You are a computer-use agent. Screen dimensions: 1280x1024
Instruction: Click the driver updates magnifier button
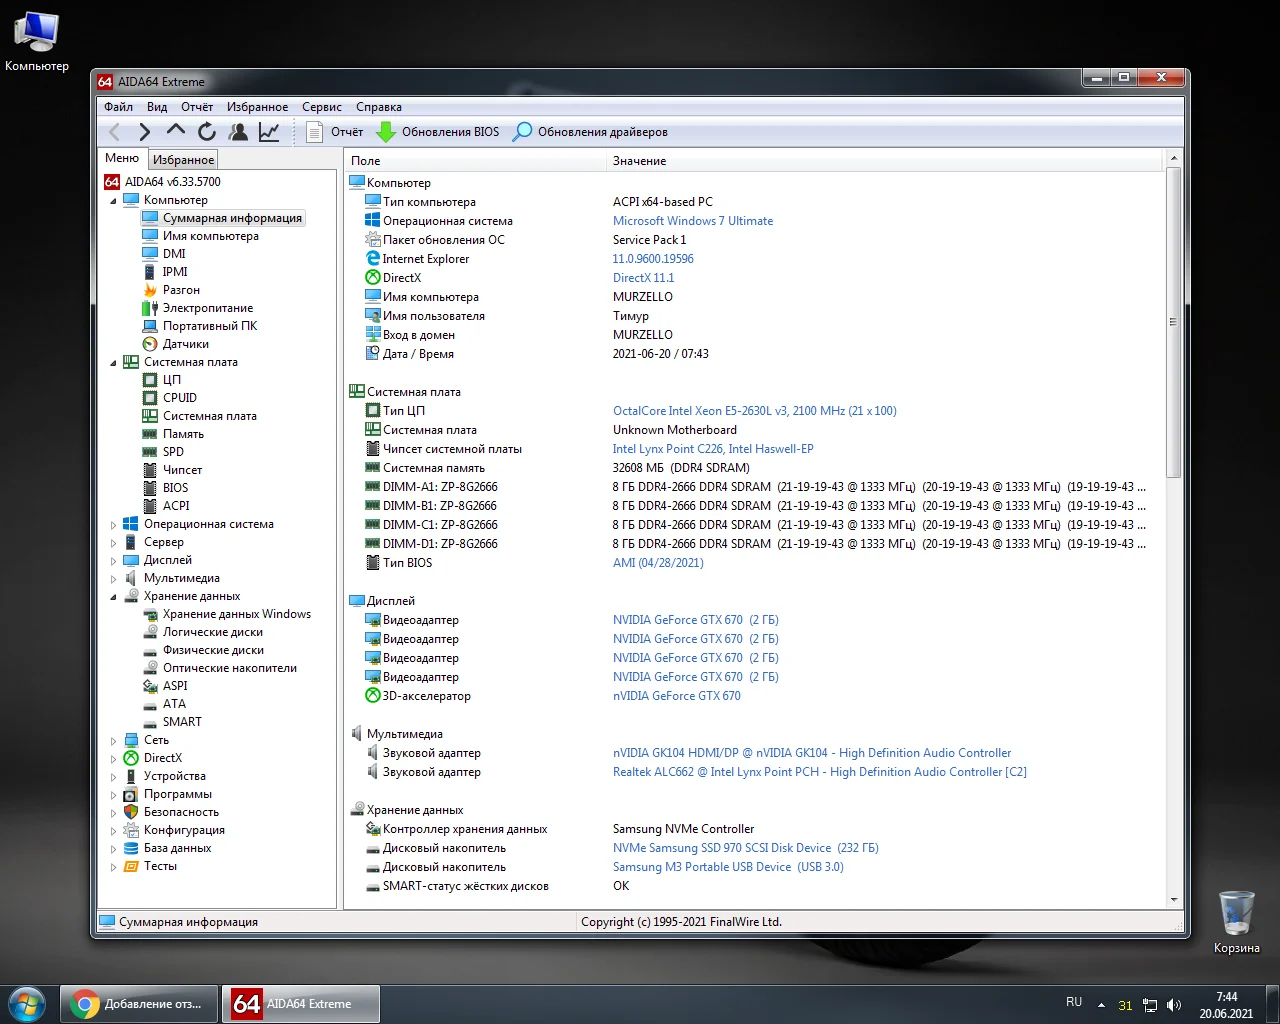tap(590, 132)
